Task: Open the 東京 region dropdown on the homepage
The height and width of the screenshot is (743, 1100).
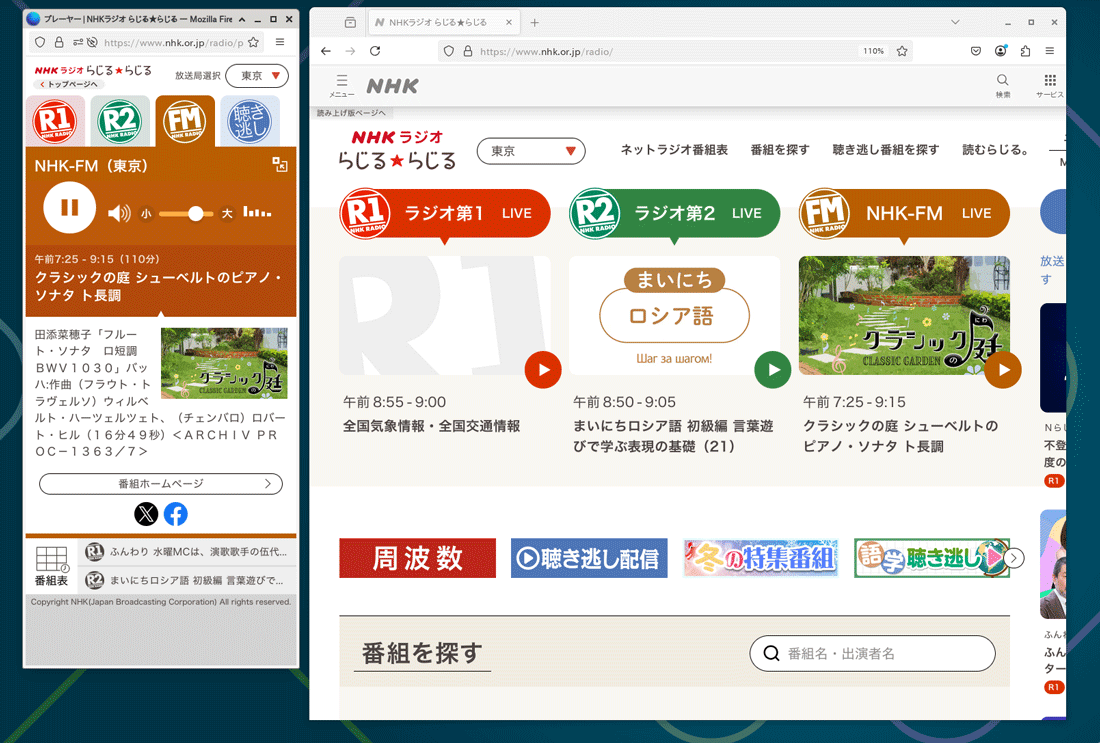Action: pyautogui.click(x=531, y=151)
